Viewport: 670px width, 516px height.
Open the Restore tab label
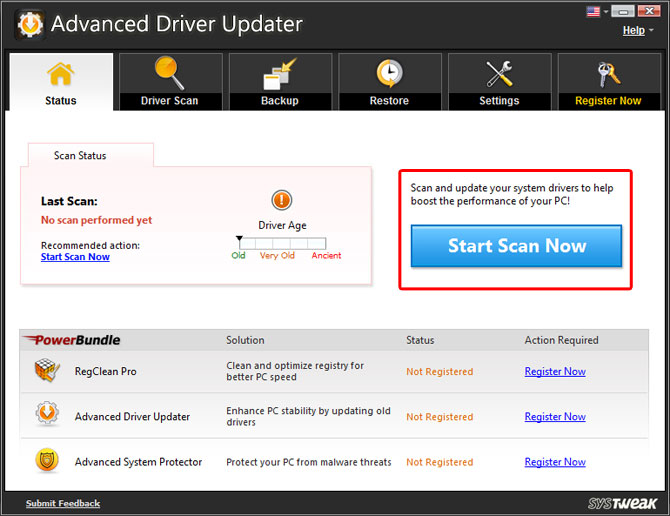pyautogui.click(x=389, y=101)
